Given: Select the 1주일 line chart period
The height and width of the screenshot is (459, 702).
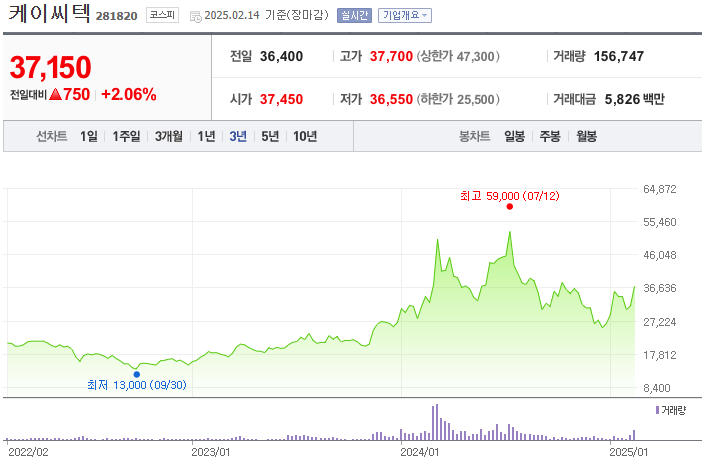Looking at the screenshot, I should pyautogui.click(x=126, y=136).
